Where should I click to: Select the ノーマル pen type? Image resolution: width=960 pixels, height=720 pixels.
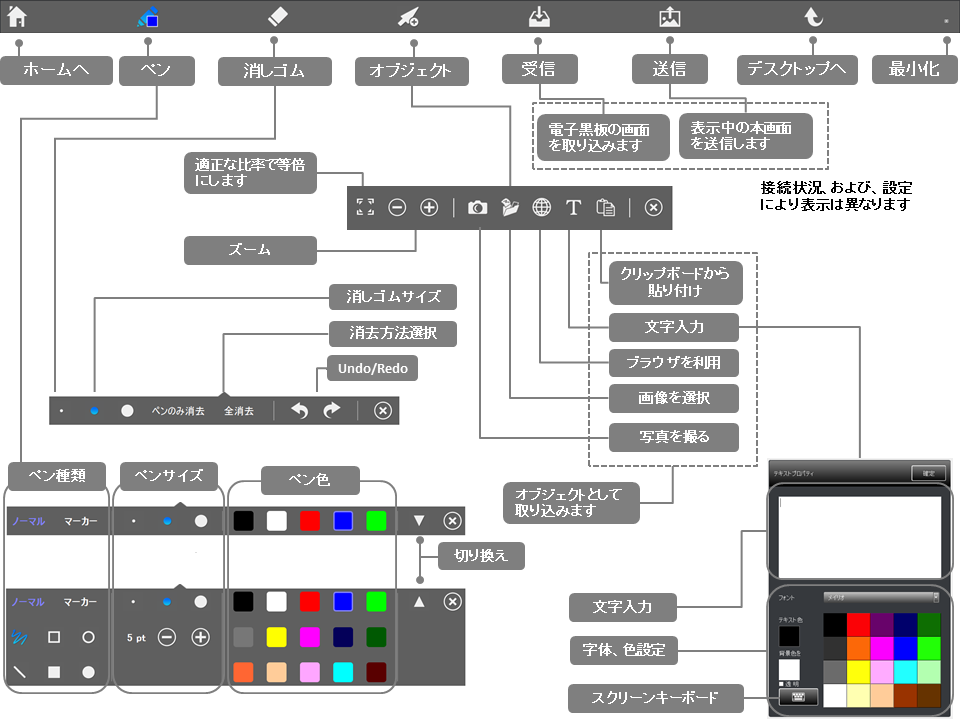28,520
